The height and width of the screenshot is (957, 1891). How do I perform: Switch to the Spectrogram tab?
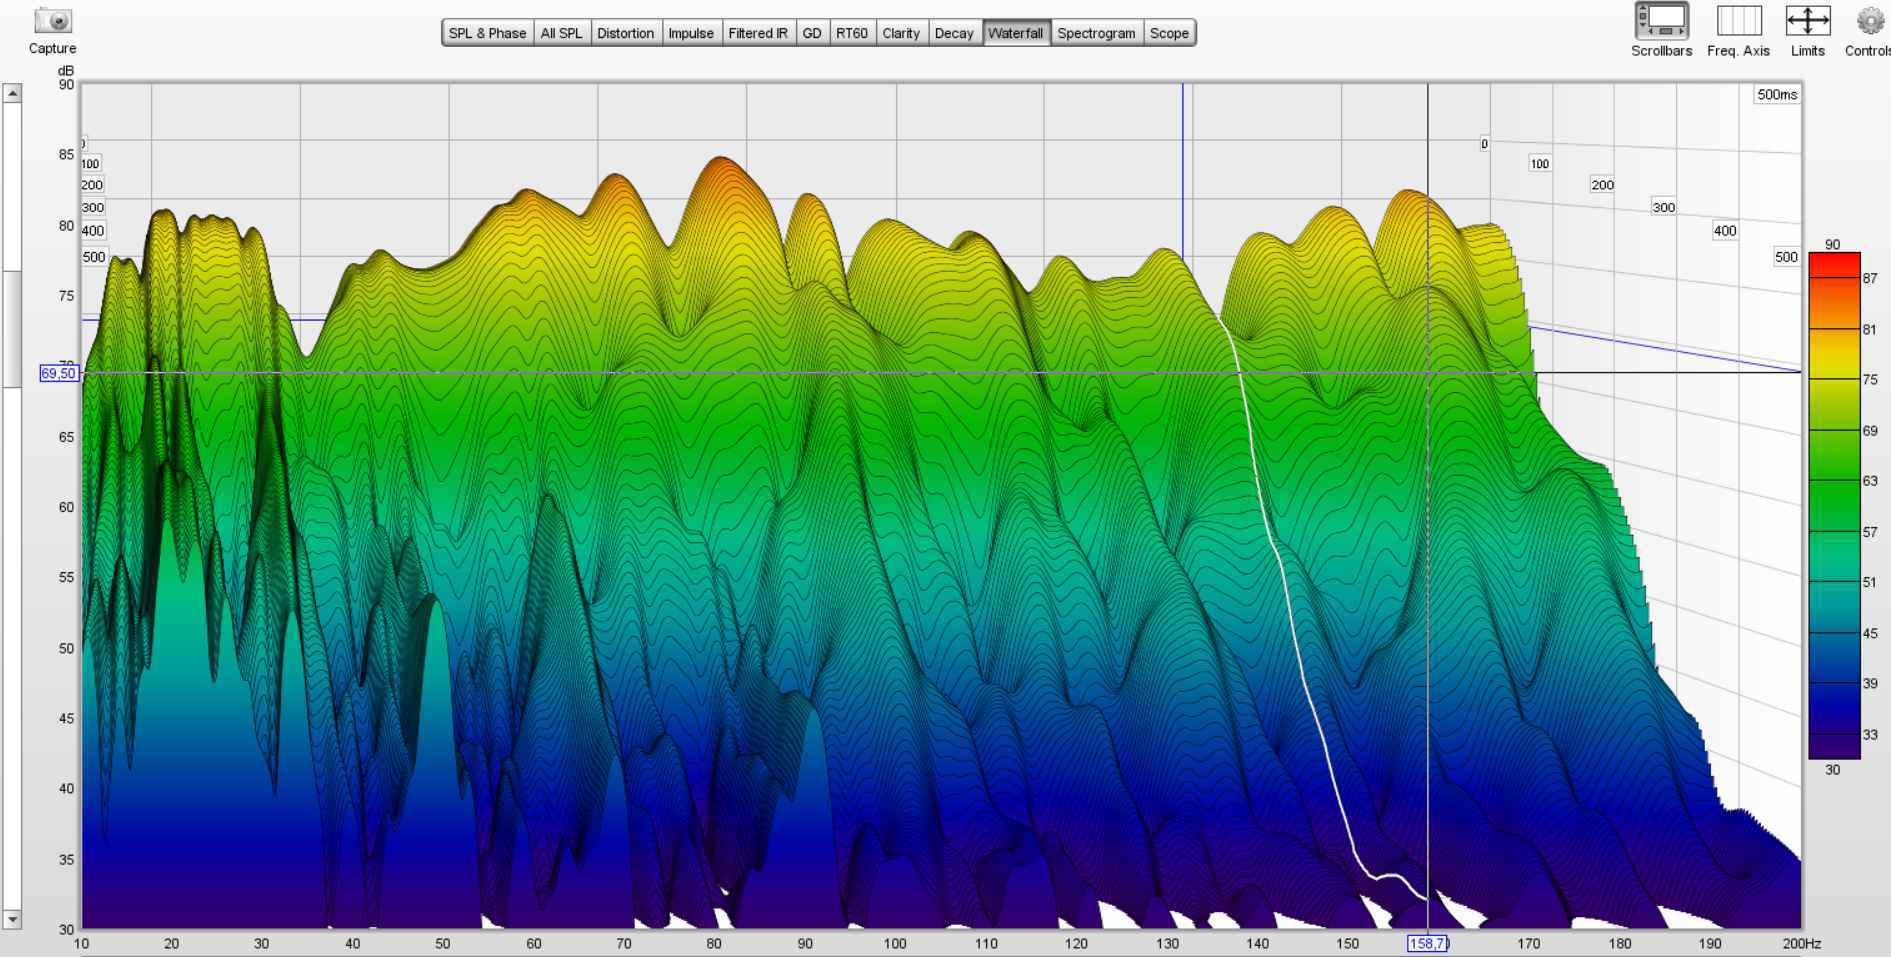[x=1096, y=33]
